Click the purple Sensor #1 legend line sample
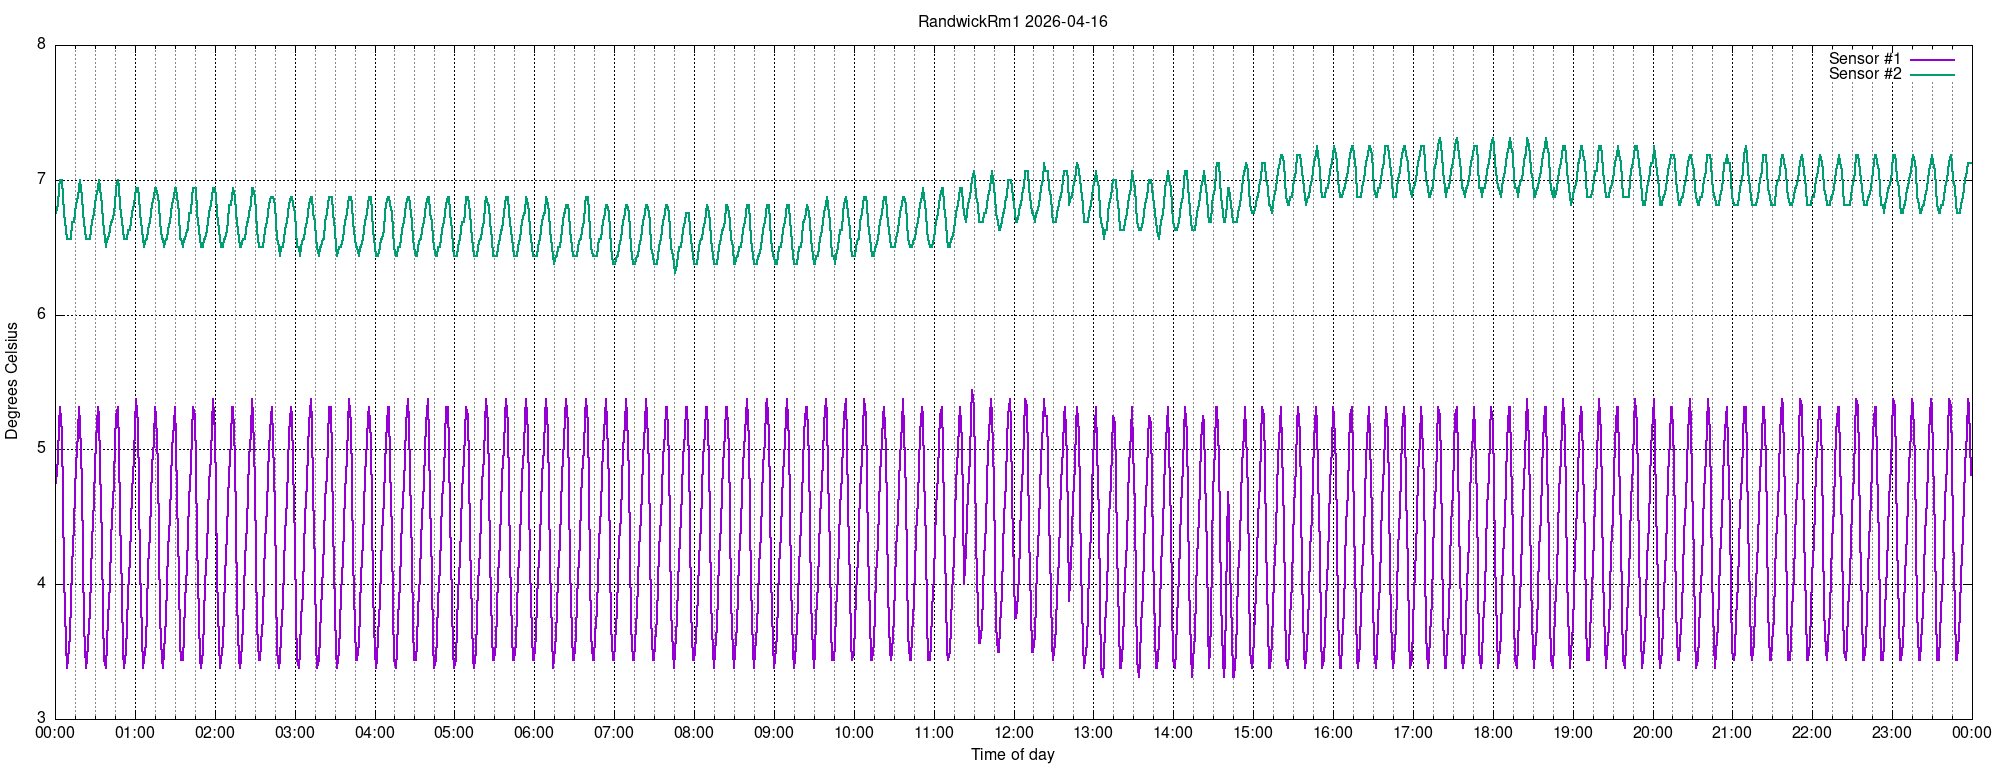This screenshot has width=2000, height=768. [x=1931, y=60]
